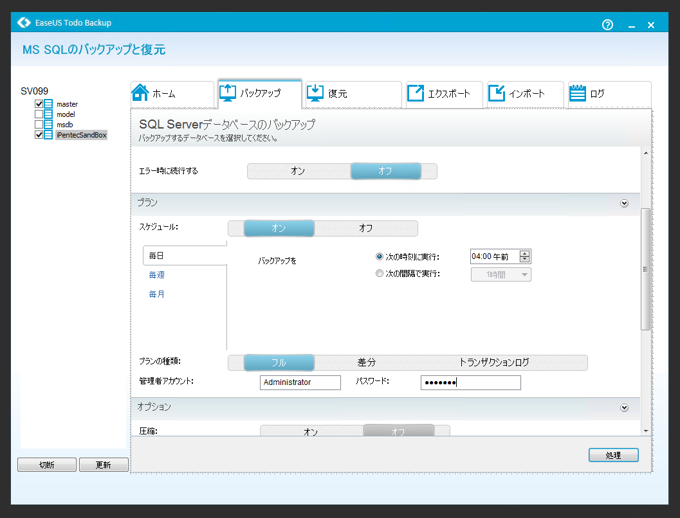The image size is (680, 518).
Task: Click the Restore (復元) download icon
Action: pos(315,93)
